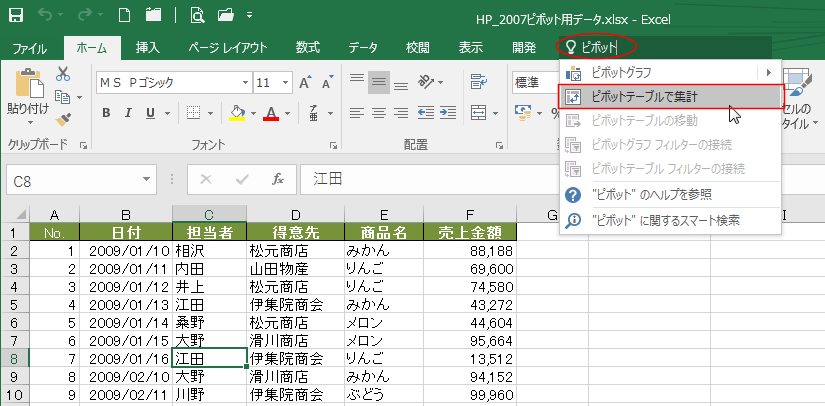Click the Wrap Text icon

(x=478, y=82)
